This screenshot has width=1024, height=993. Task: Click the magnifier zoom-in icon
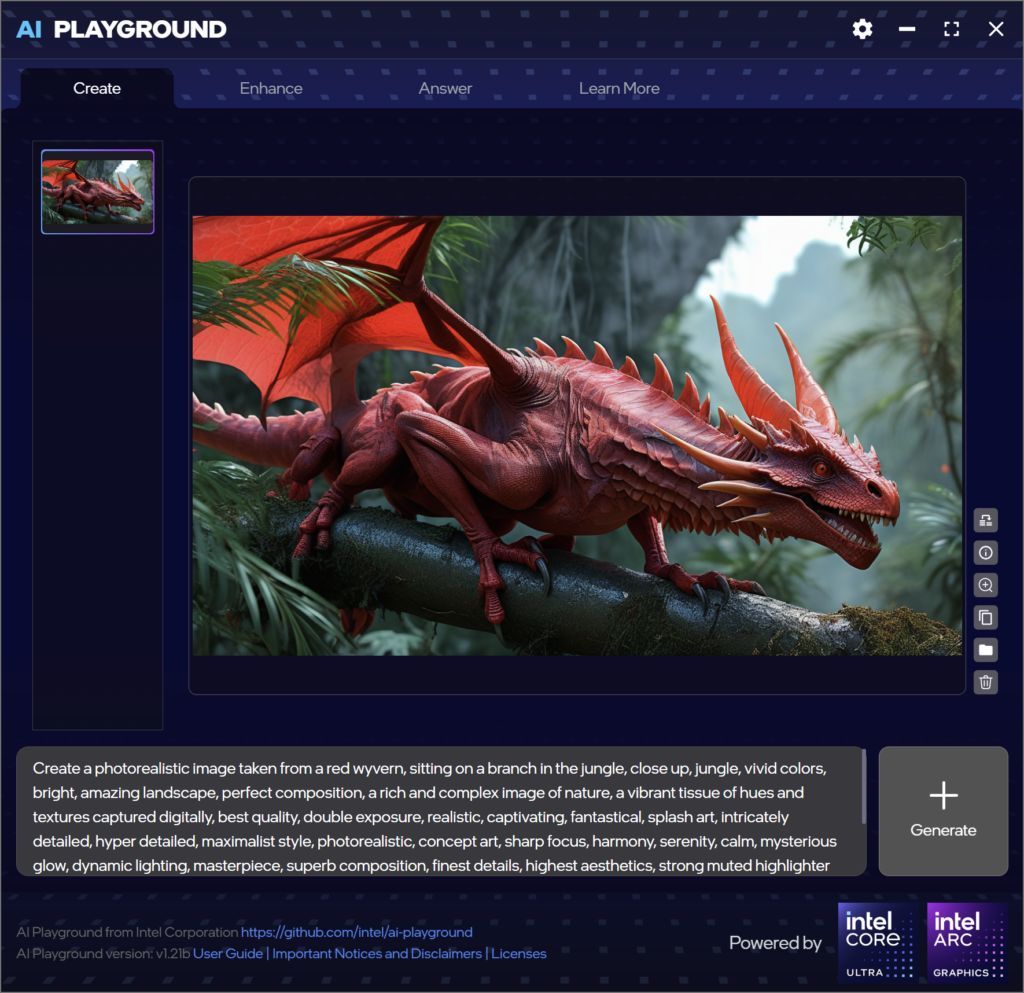point(985,585)
